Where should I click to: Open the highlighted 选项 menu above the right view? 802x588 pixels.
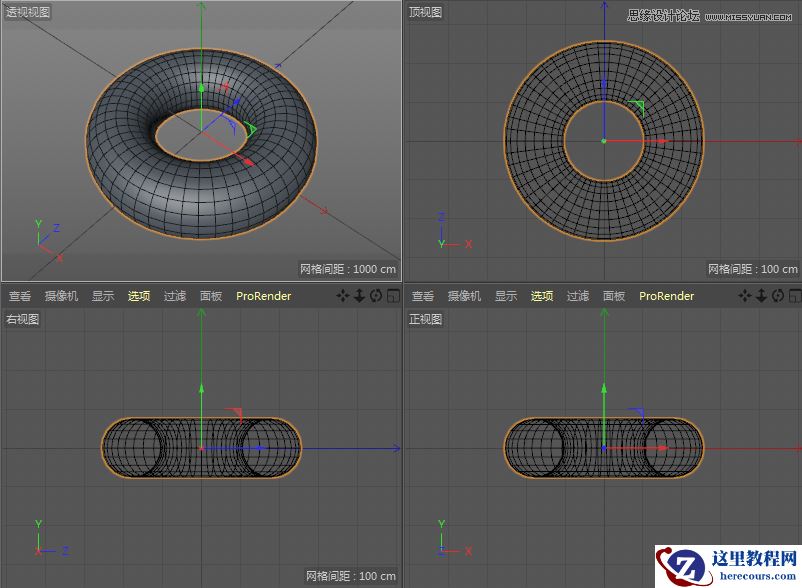[139, 296]
